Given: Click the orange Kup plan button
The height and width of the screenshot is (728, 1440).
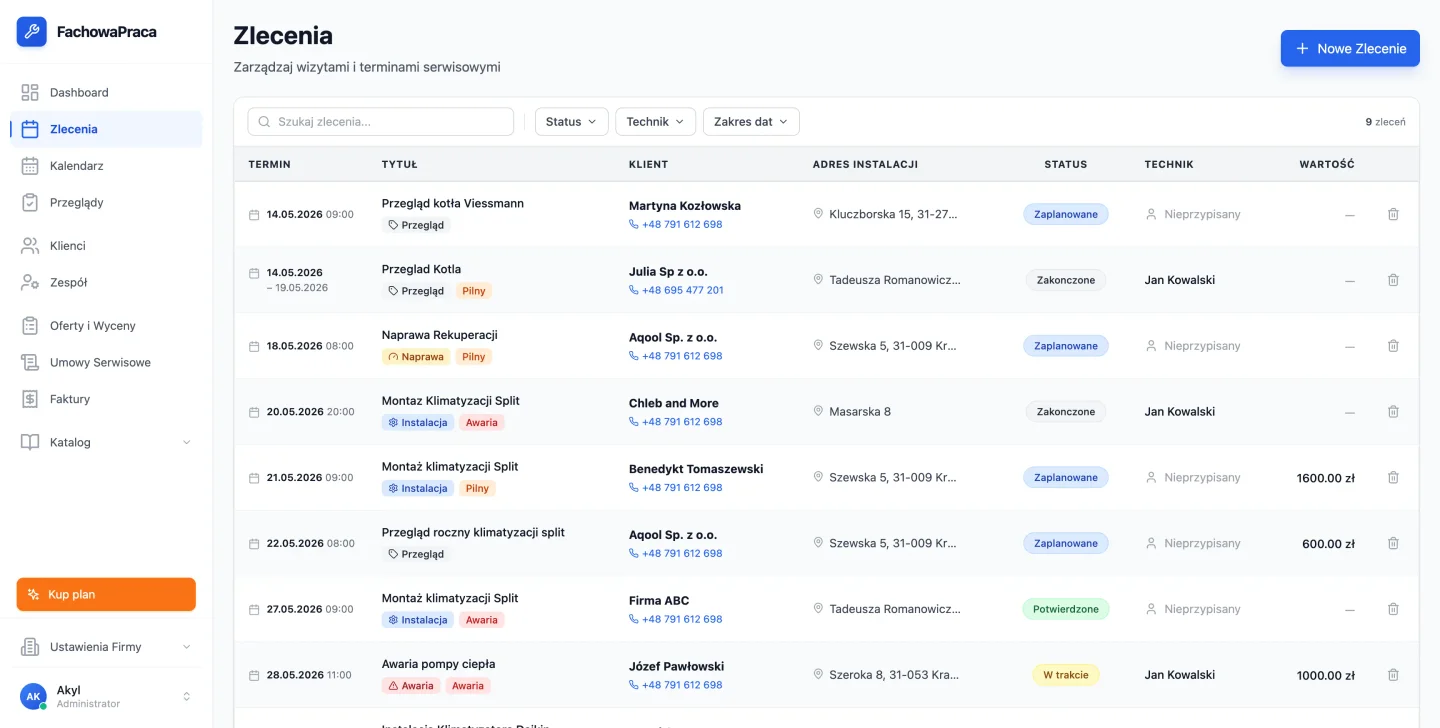Looking at the screenshot, I should point(106,594).
